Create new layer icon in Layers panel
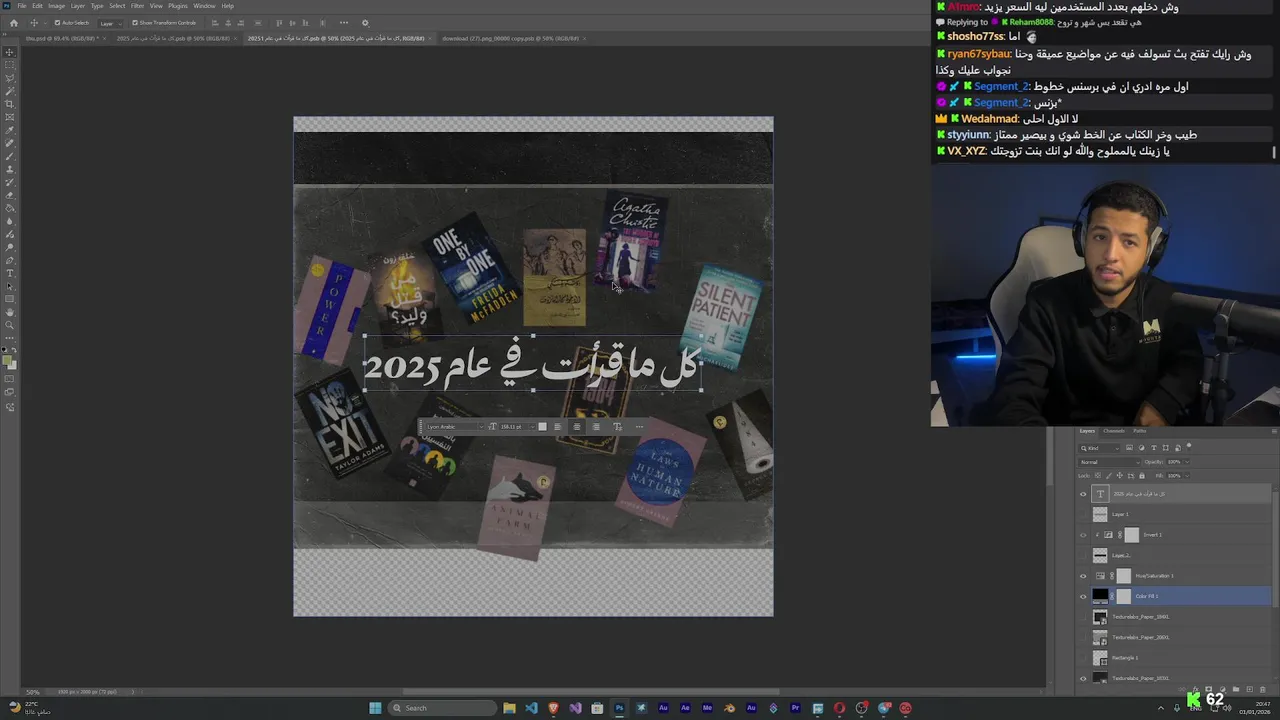 (x=1250, y=689)
